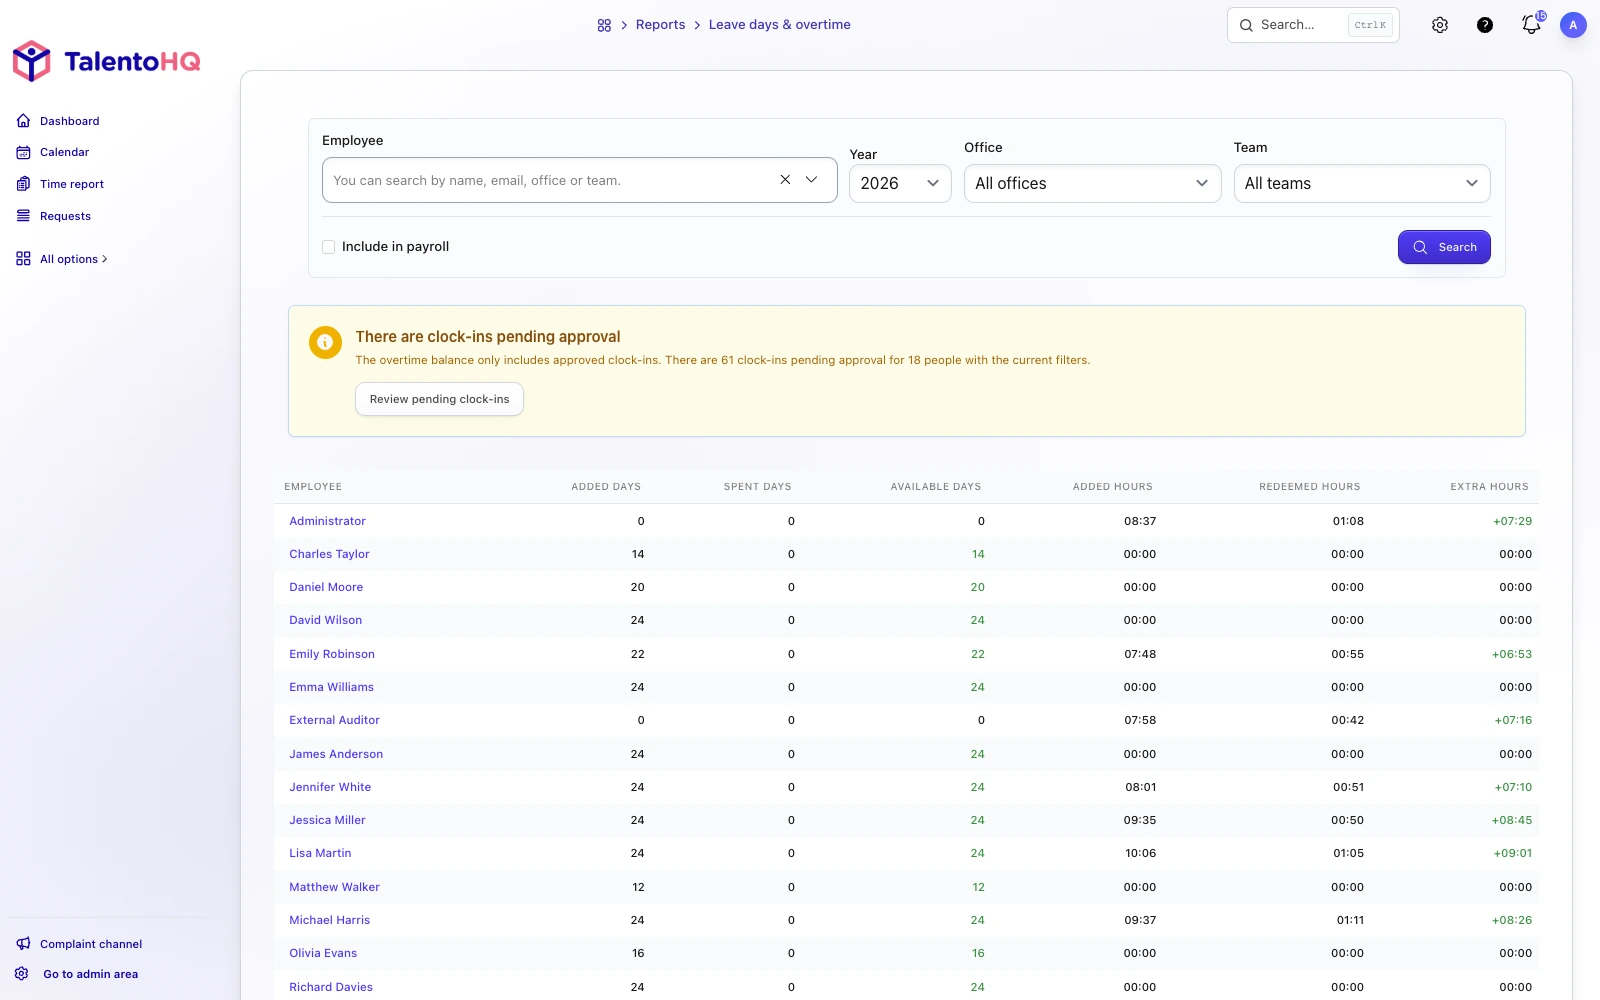Viewport: 1600px width, 1000px height.
Task: Click the Time report sidebar icon
Action: pyautogui.click(x=23, y=184)
